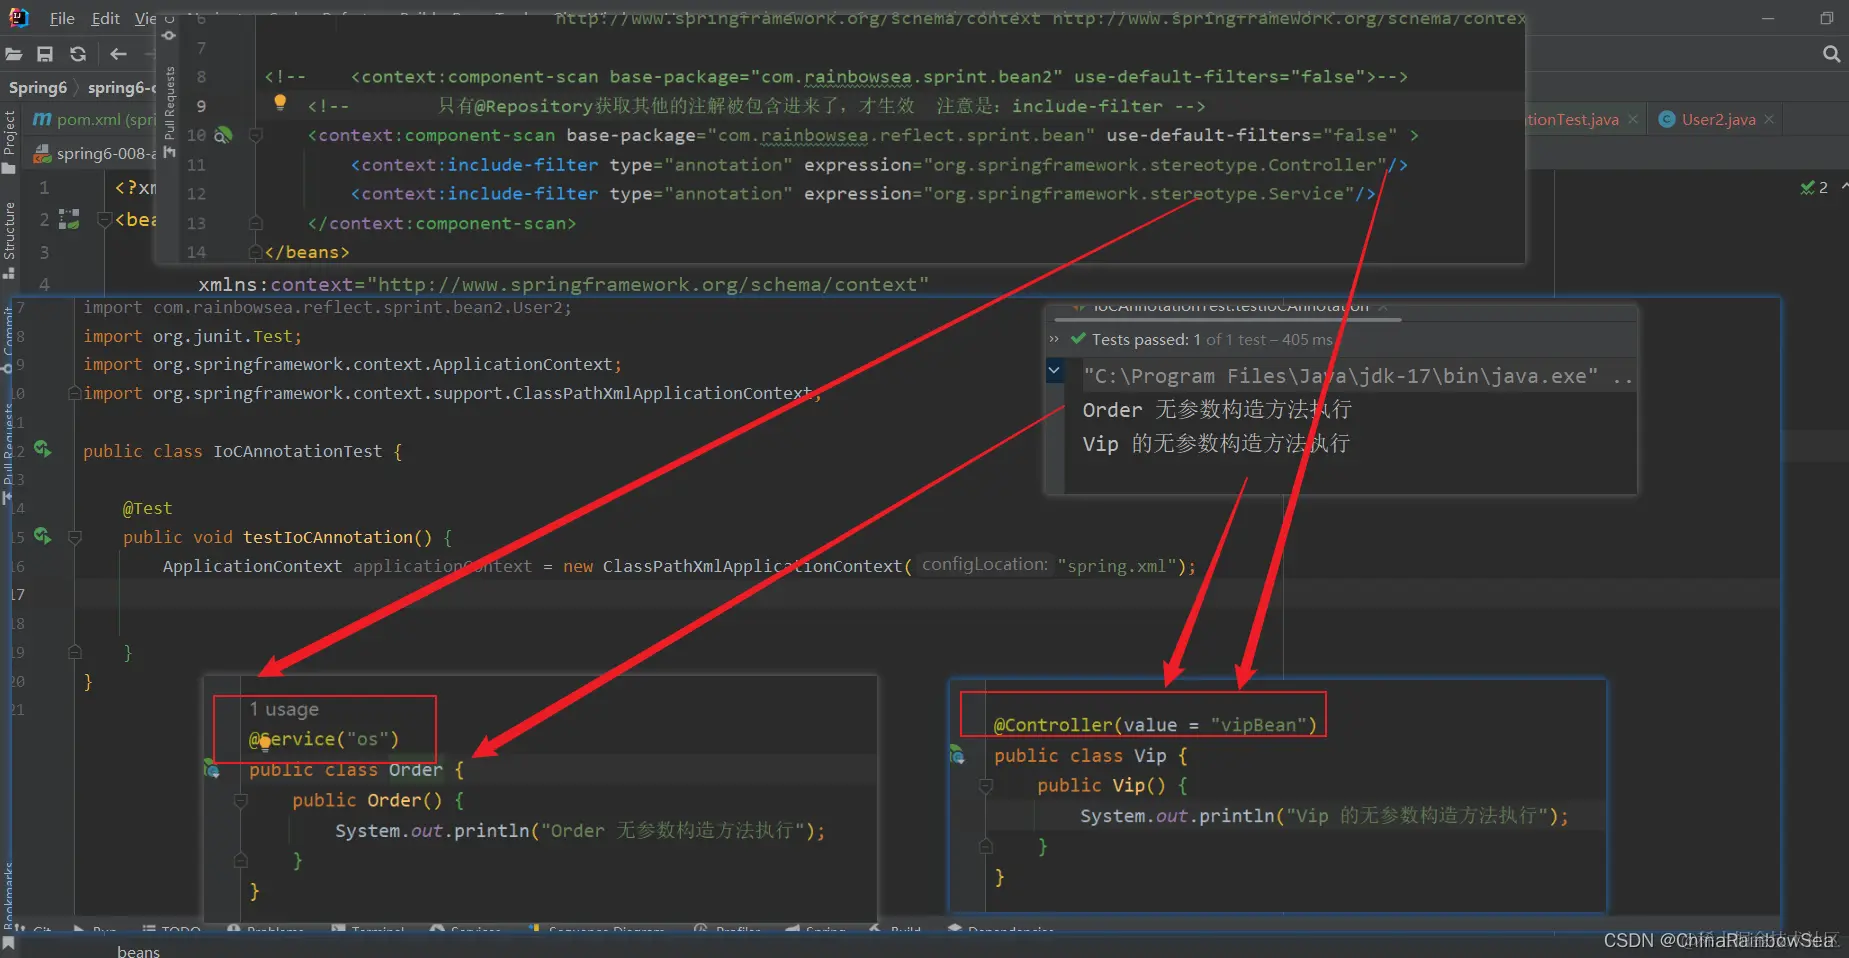Open the File menu
This screenshot has height=958, width=1849.
click(62, 18)
